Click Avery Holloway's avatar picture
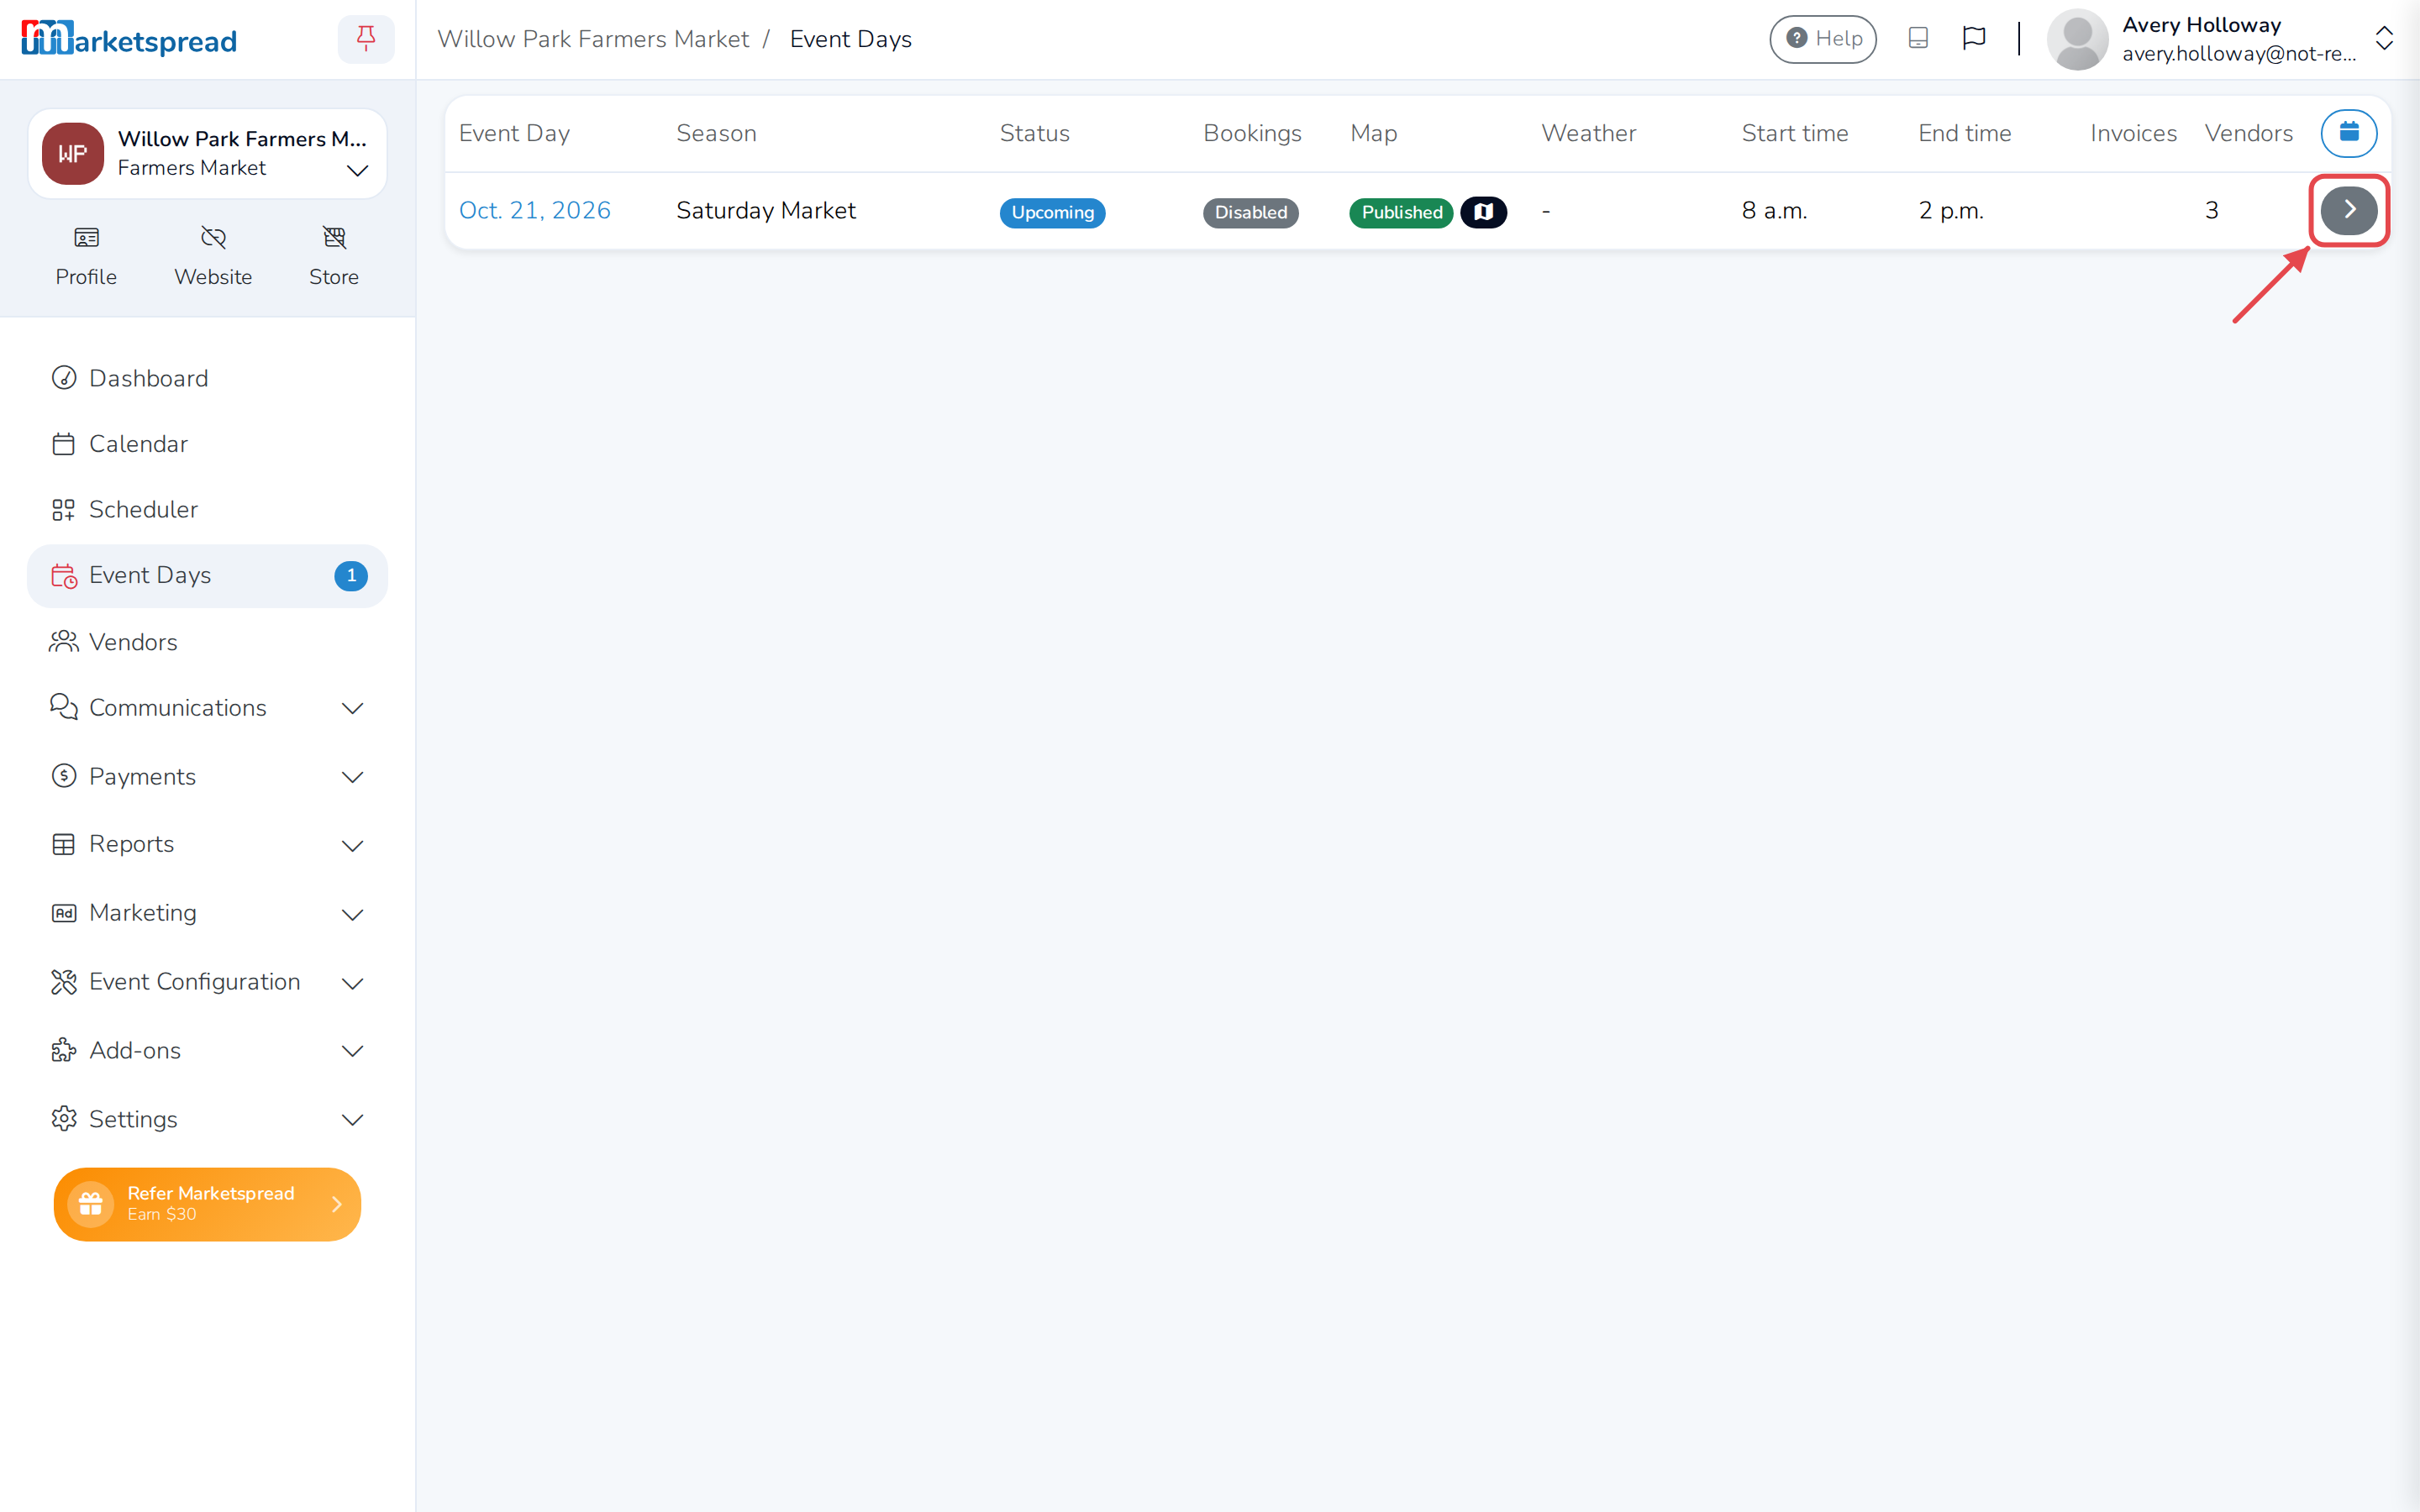2420x1512 pixels. pos(2077,39)
